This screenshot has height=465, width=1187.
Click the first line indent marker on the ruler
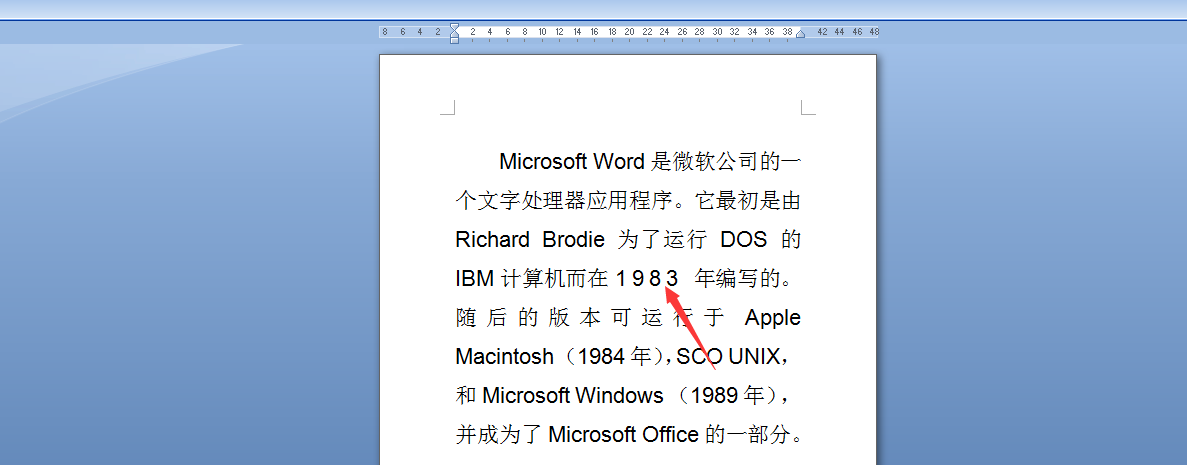point(454,27)
